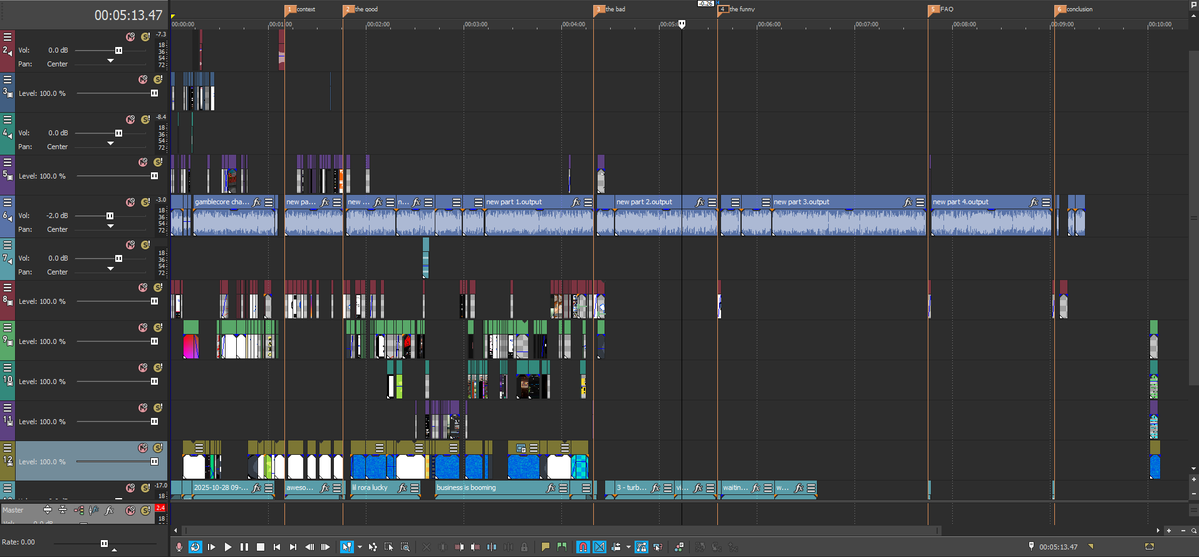Click the Play From Start button
Image resolution: width=1199 pixels, height=557 pixels.
click(x=212, y=547)
